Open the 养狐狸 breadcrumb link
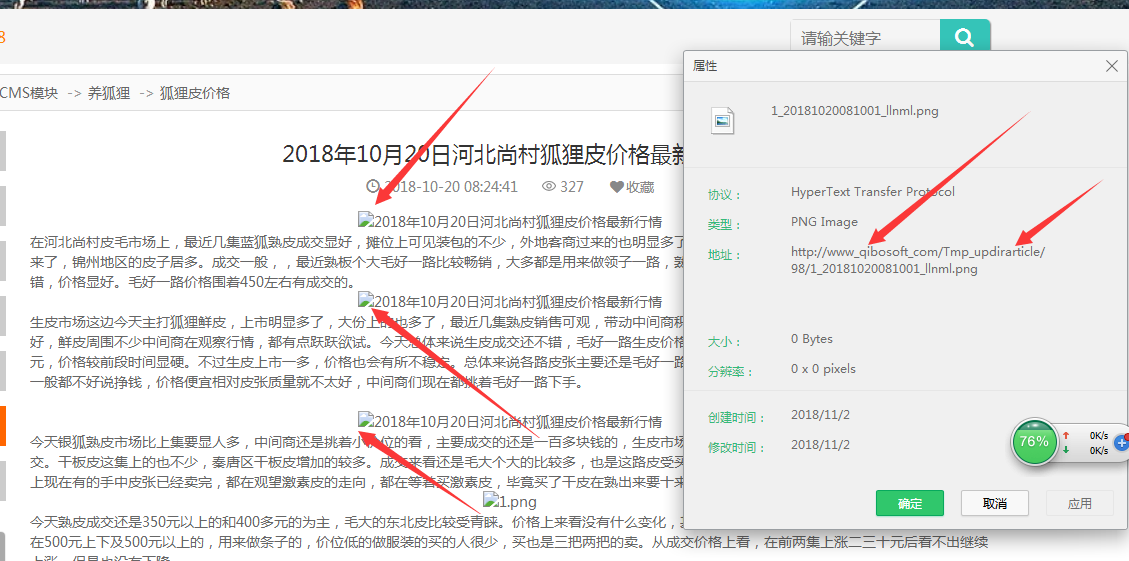1129x561 pixels. tap(109, 93)
